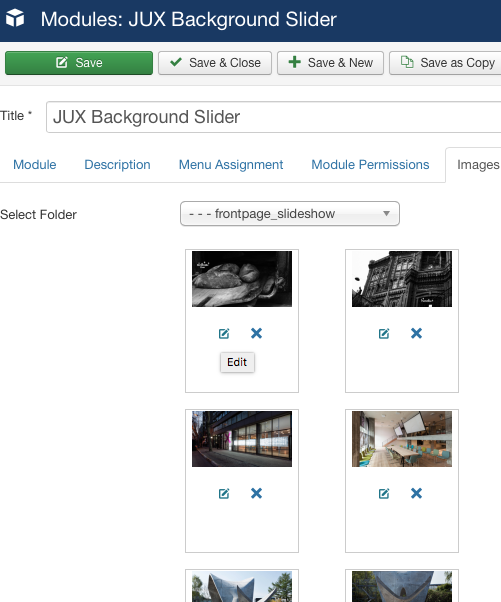The width and height of the screenshot is (501, 602).
Task: Click the Title input field
Action: click(273, 117)
